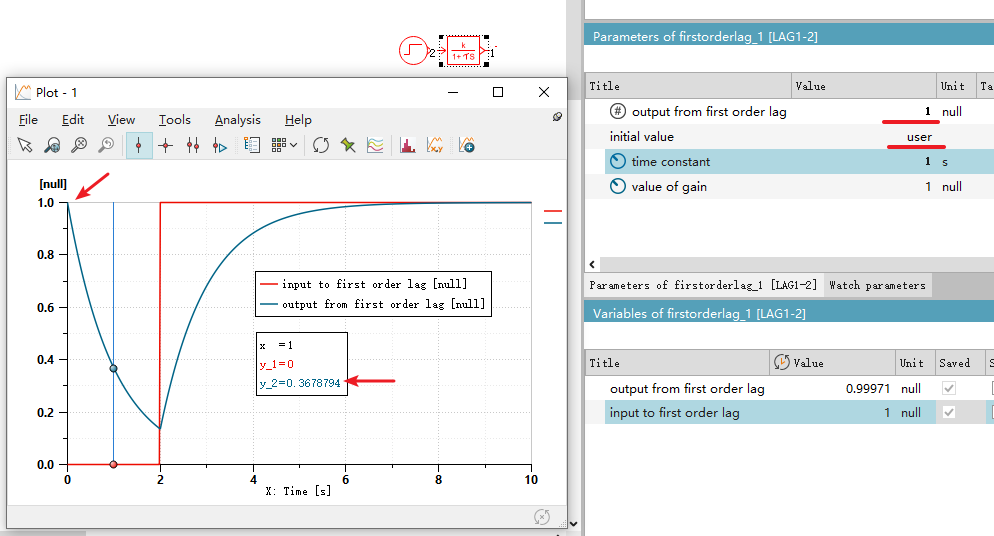Open the grid layout dropdown arrow

(x=293, y=146)
